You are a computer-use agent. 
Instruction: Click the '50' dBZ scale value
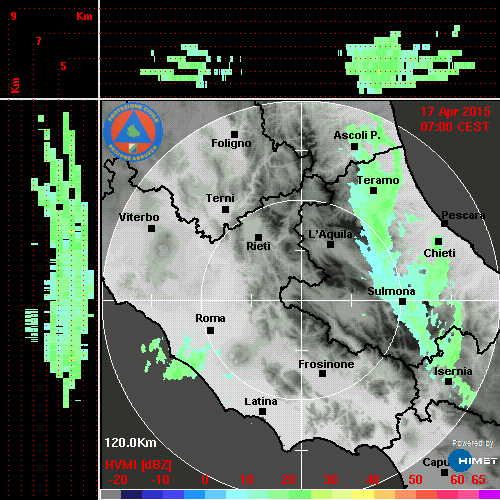[x=415, y=480]
